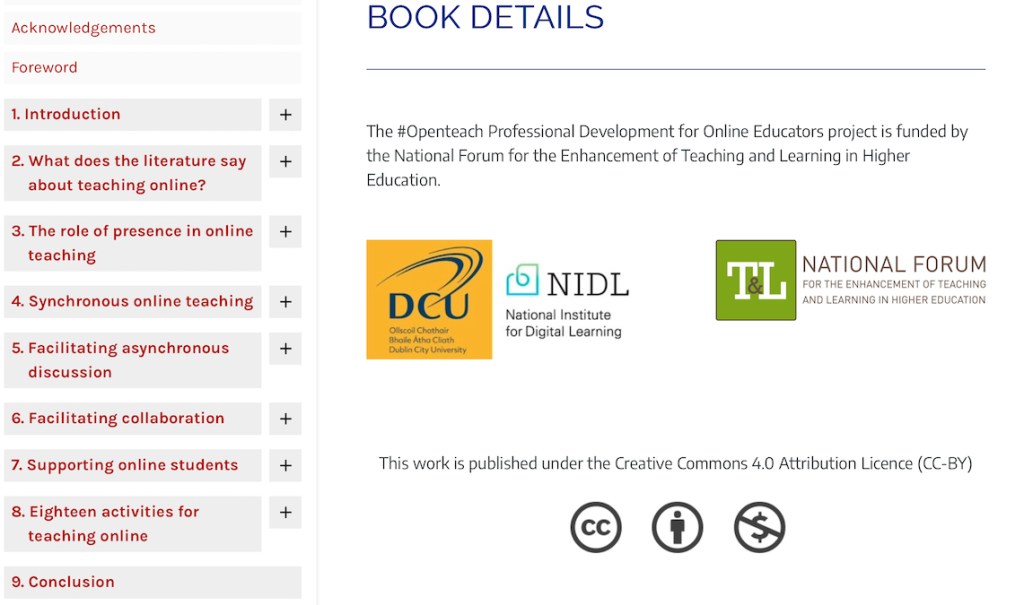Screen dimensions: 1024x605
Task: Expand Eighteen activities chapter plus button
Action: [285, 513]
